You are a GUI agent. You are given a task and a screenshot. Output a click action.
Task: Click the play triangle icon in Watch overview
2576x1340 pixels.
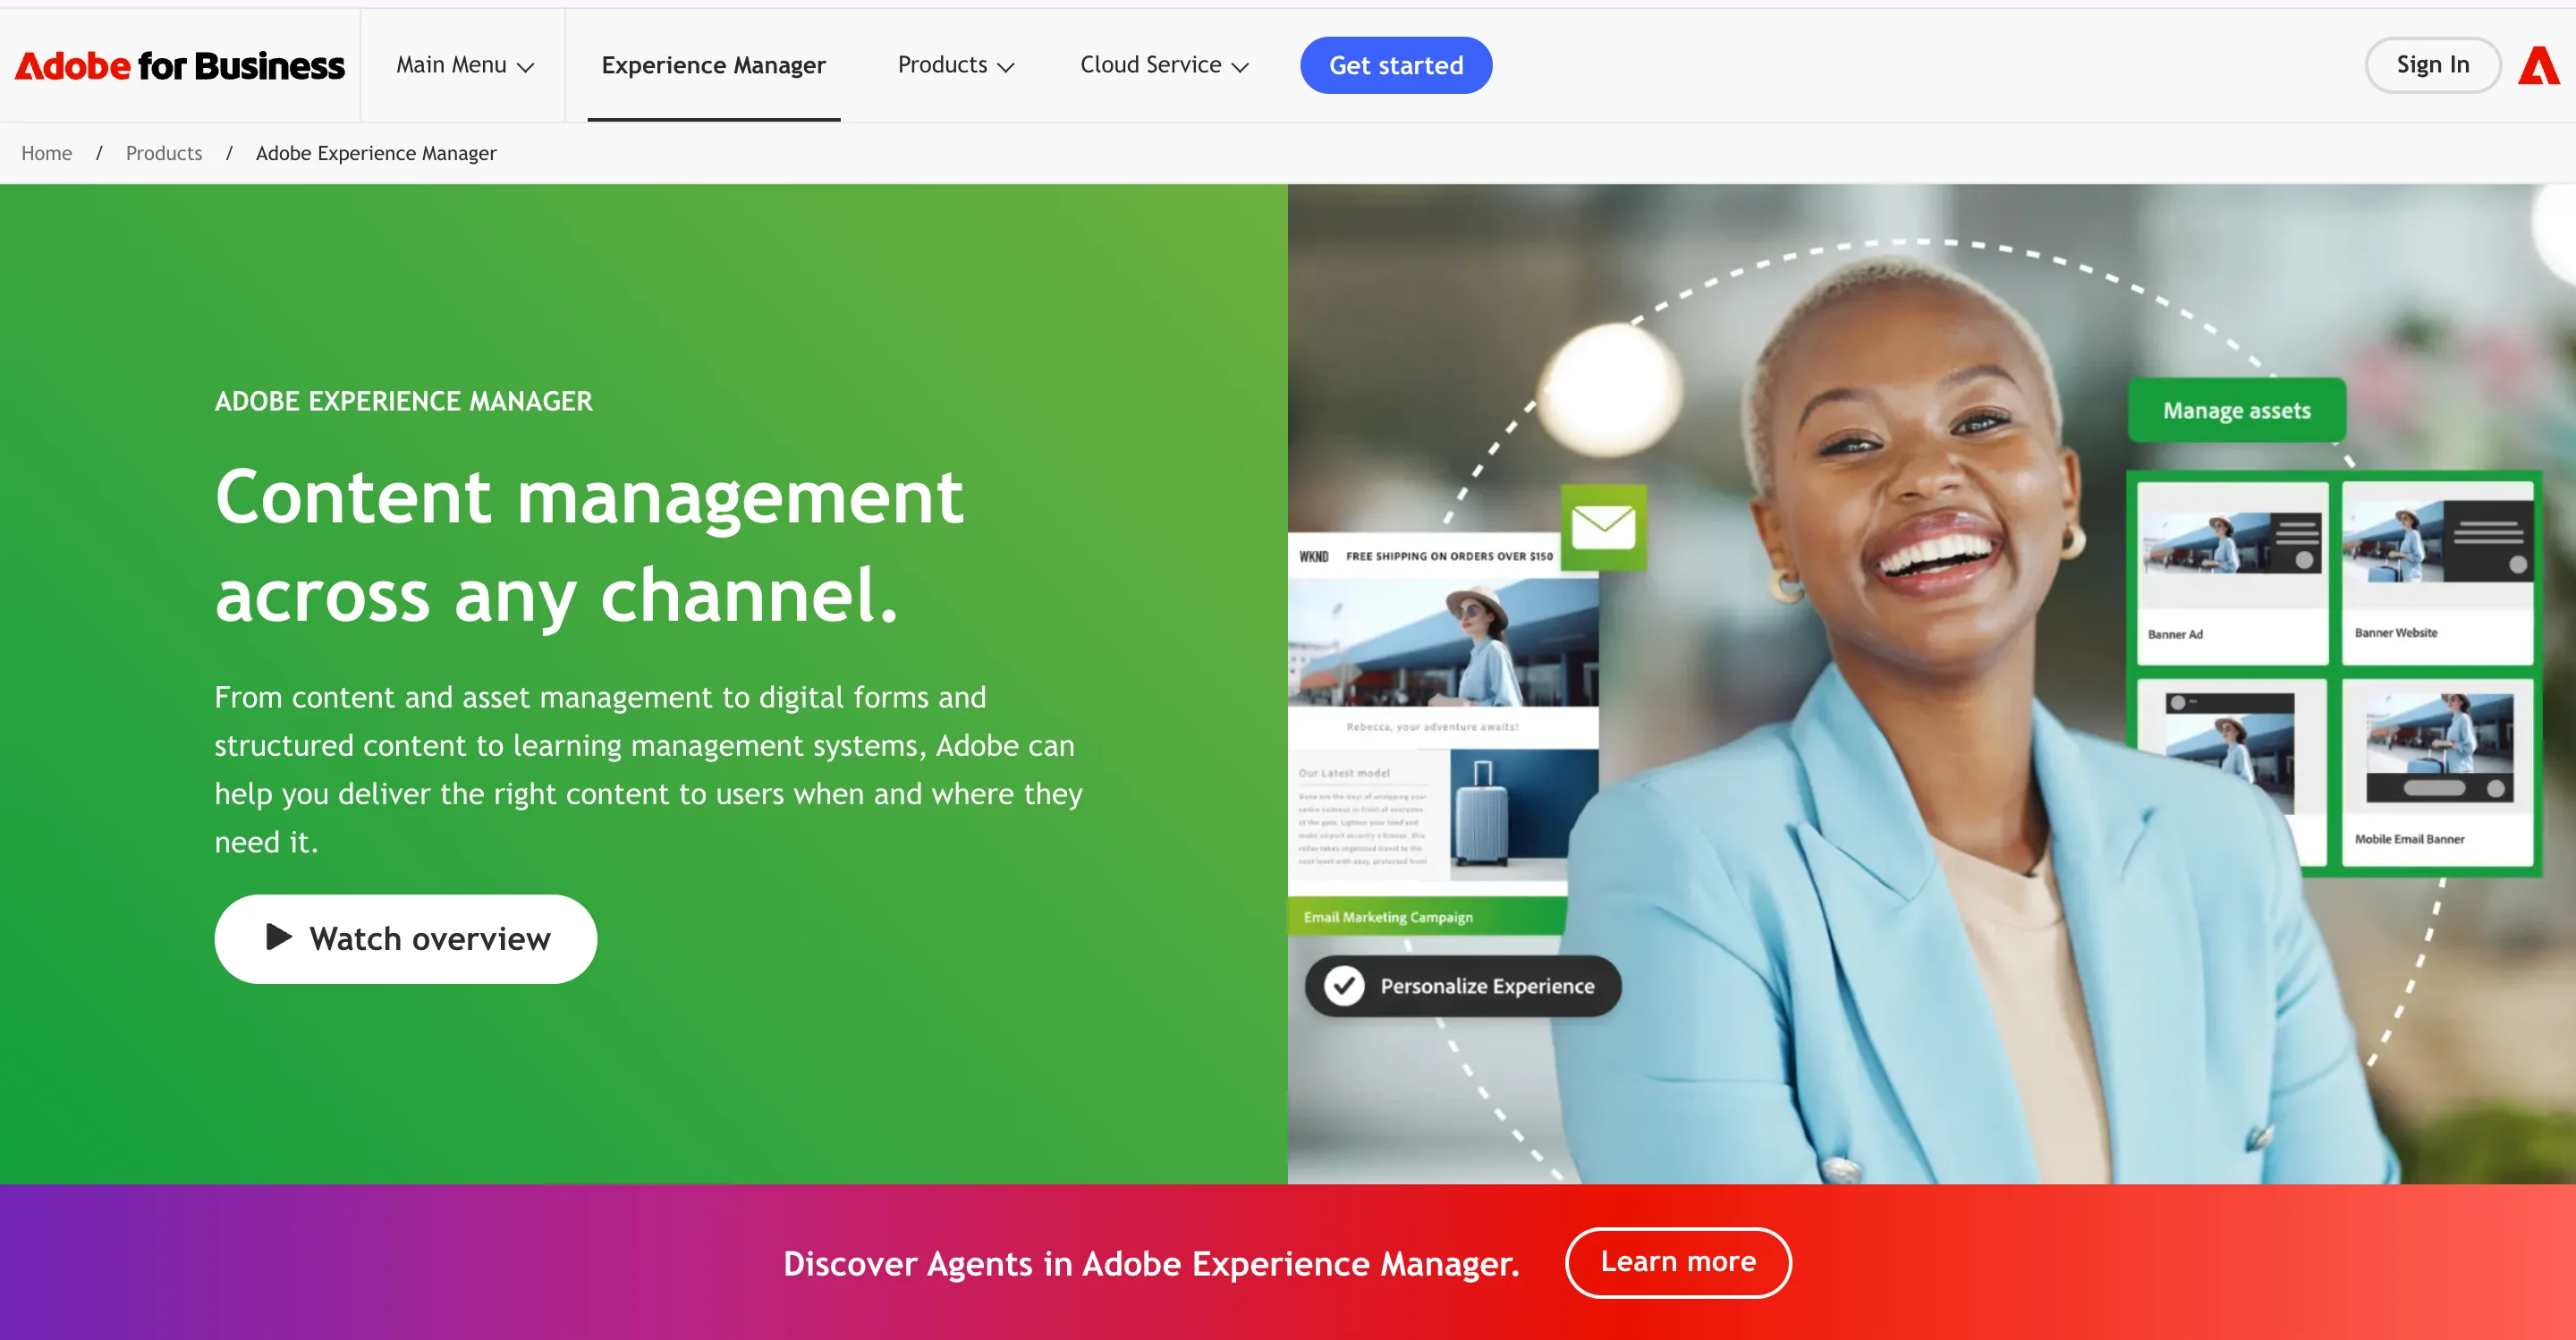(279, 937)
